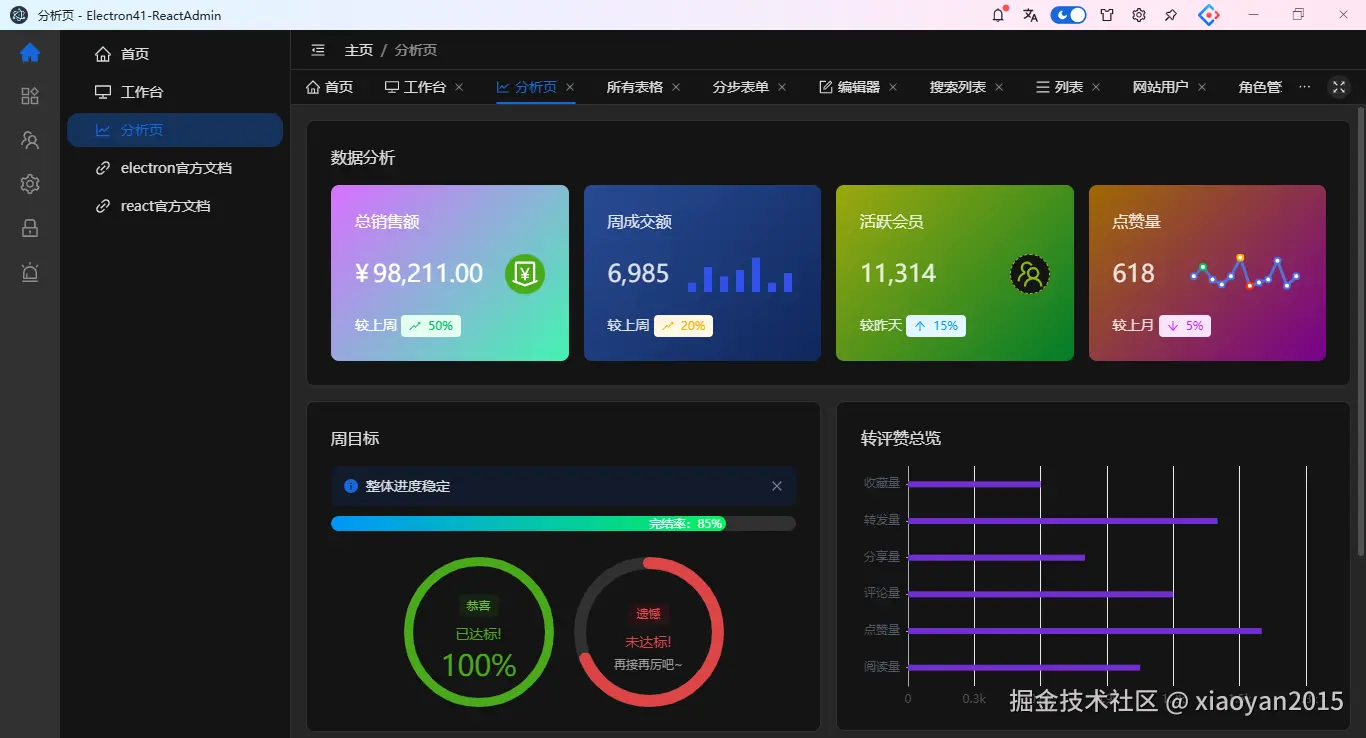This screenshot has width=1366, height=738.
Task: Close the 分步表单 tab
Action: (x=782, y=87)
